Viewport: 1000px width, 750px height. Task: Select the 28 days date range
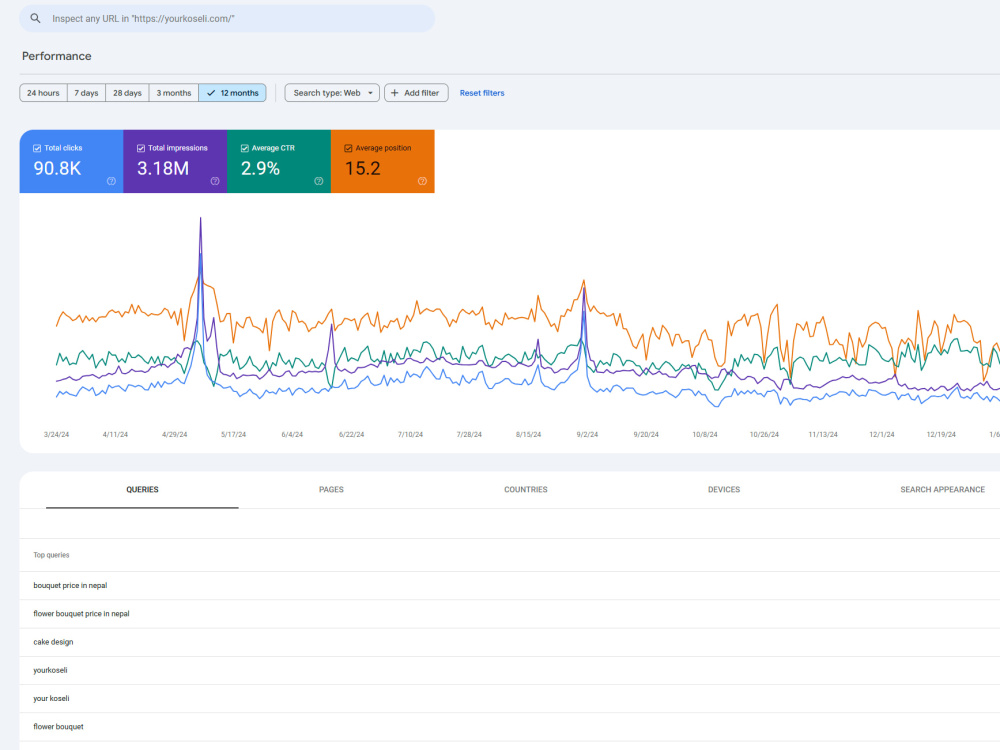tap(127, 93)
